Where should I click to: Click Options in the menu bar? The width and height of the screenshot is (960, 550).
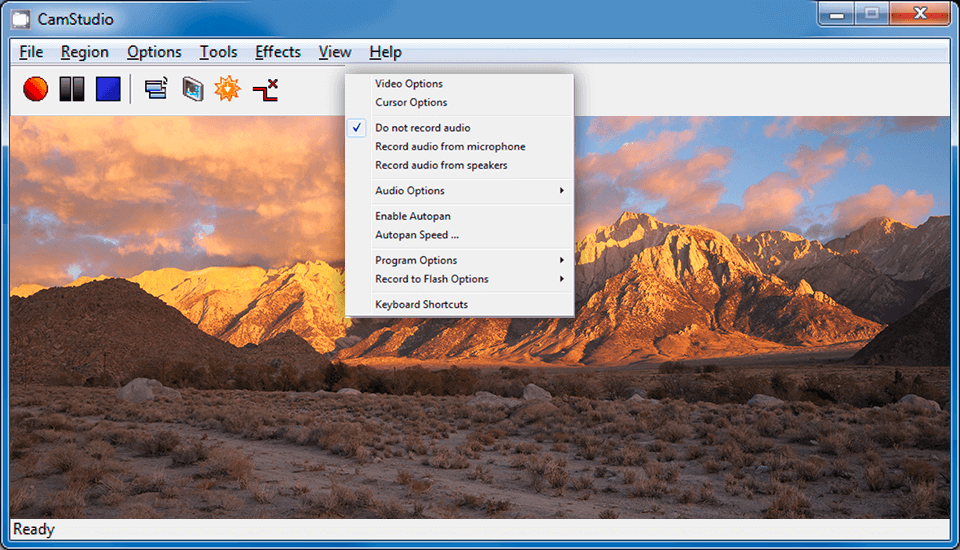(154, 52)
